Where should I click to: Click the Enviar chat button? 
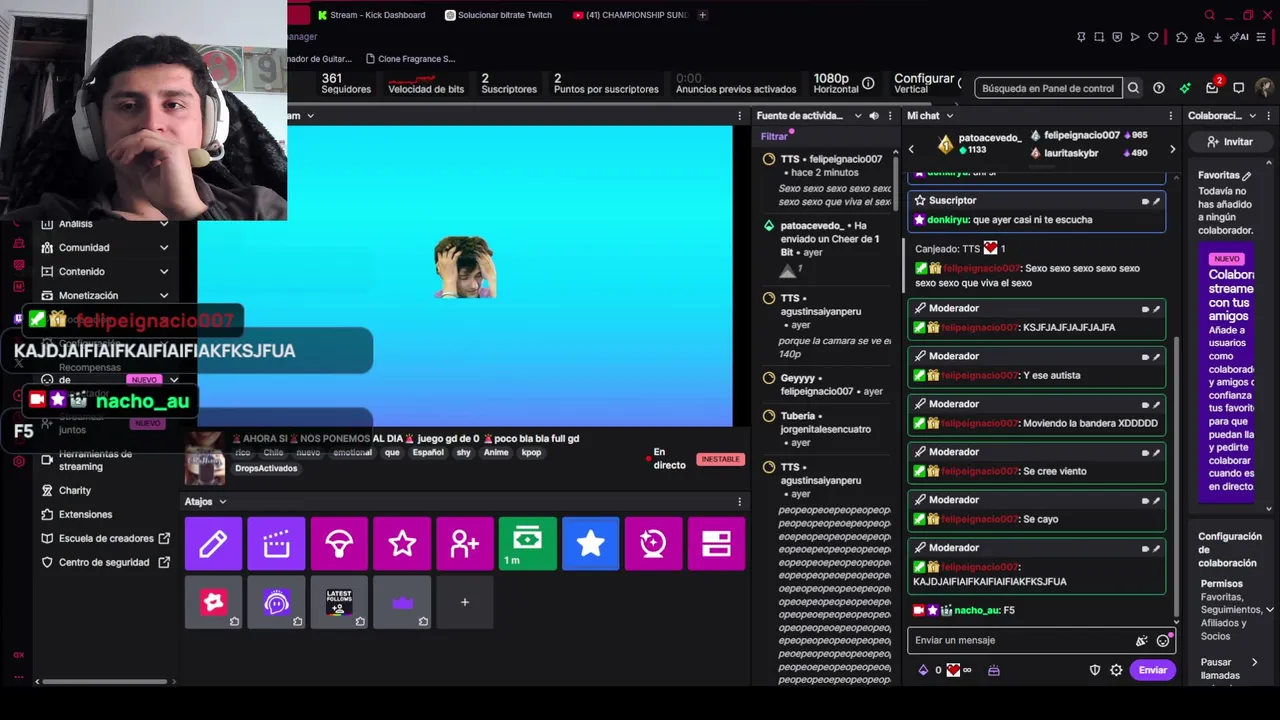[x=1152, y=670]
